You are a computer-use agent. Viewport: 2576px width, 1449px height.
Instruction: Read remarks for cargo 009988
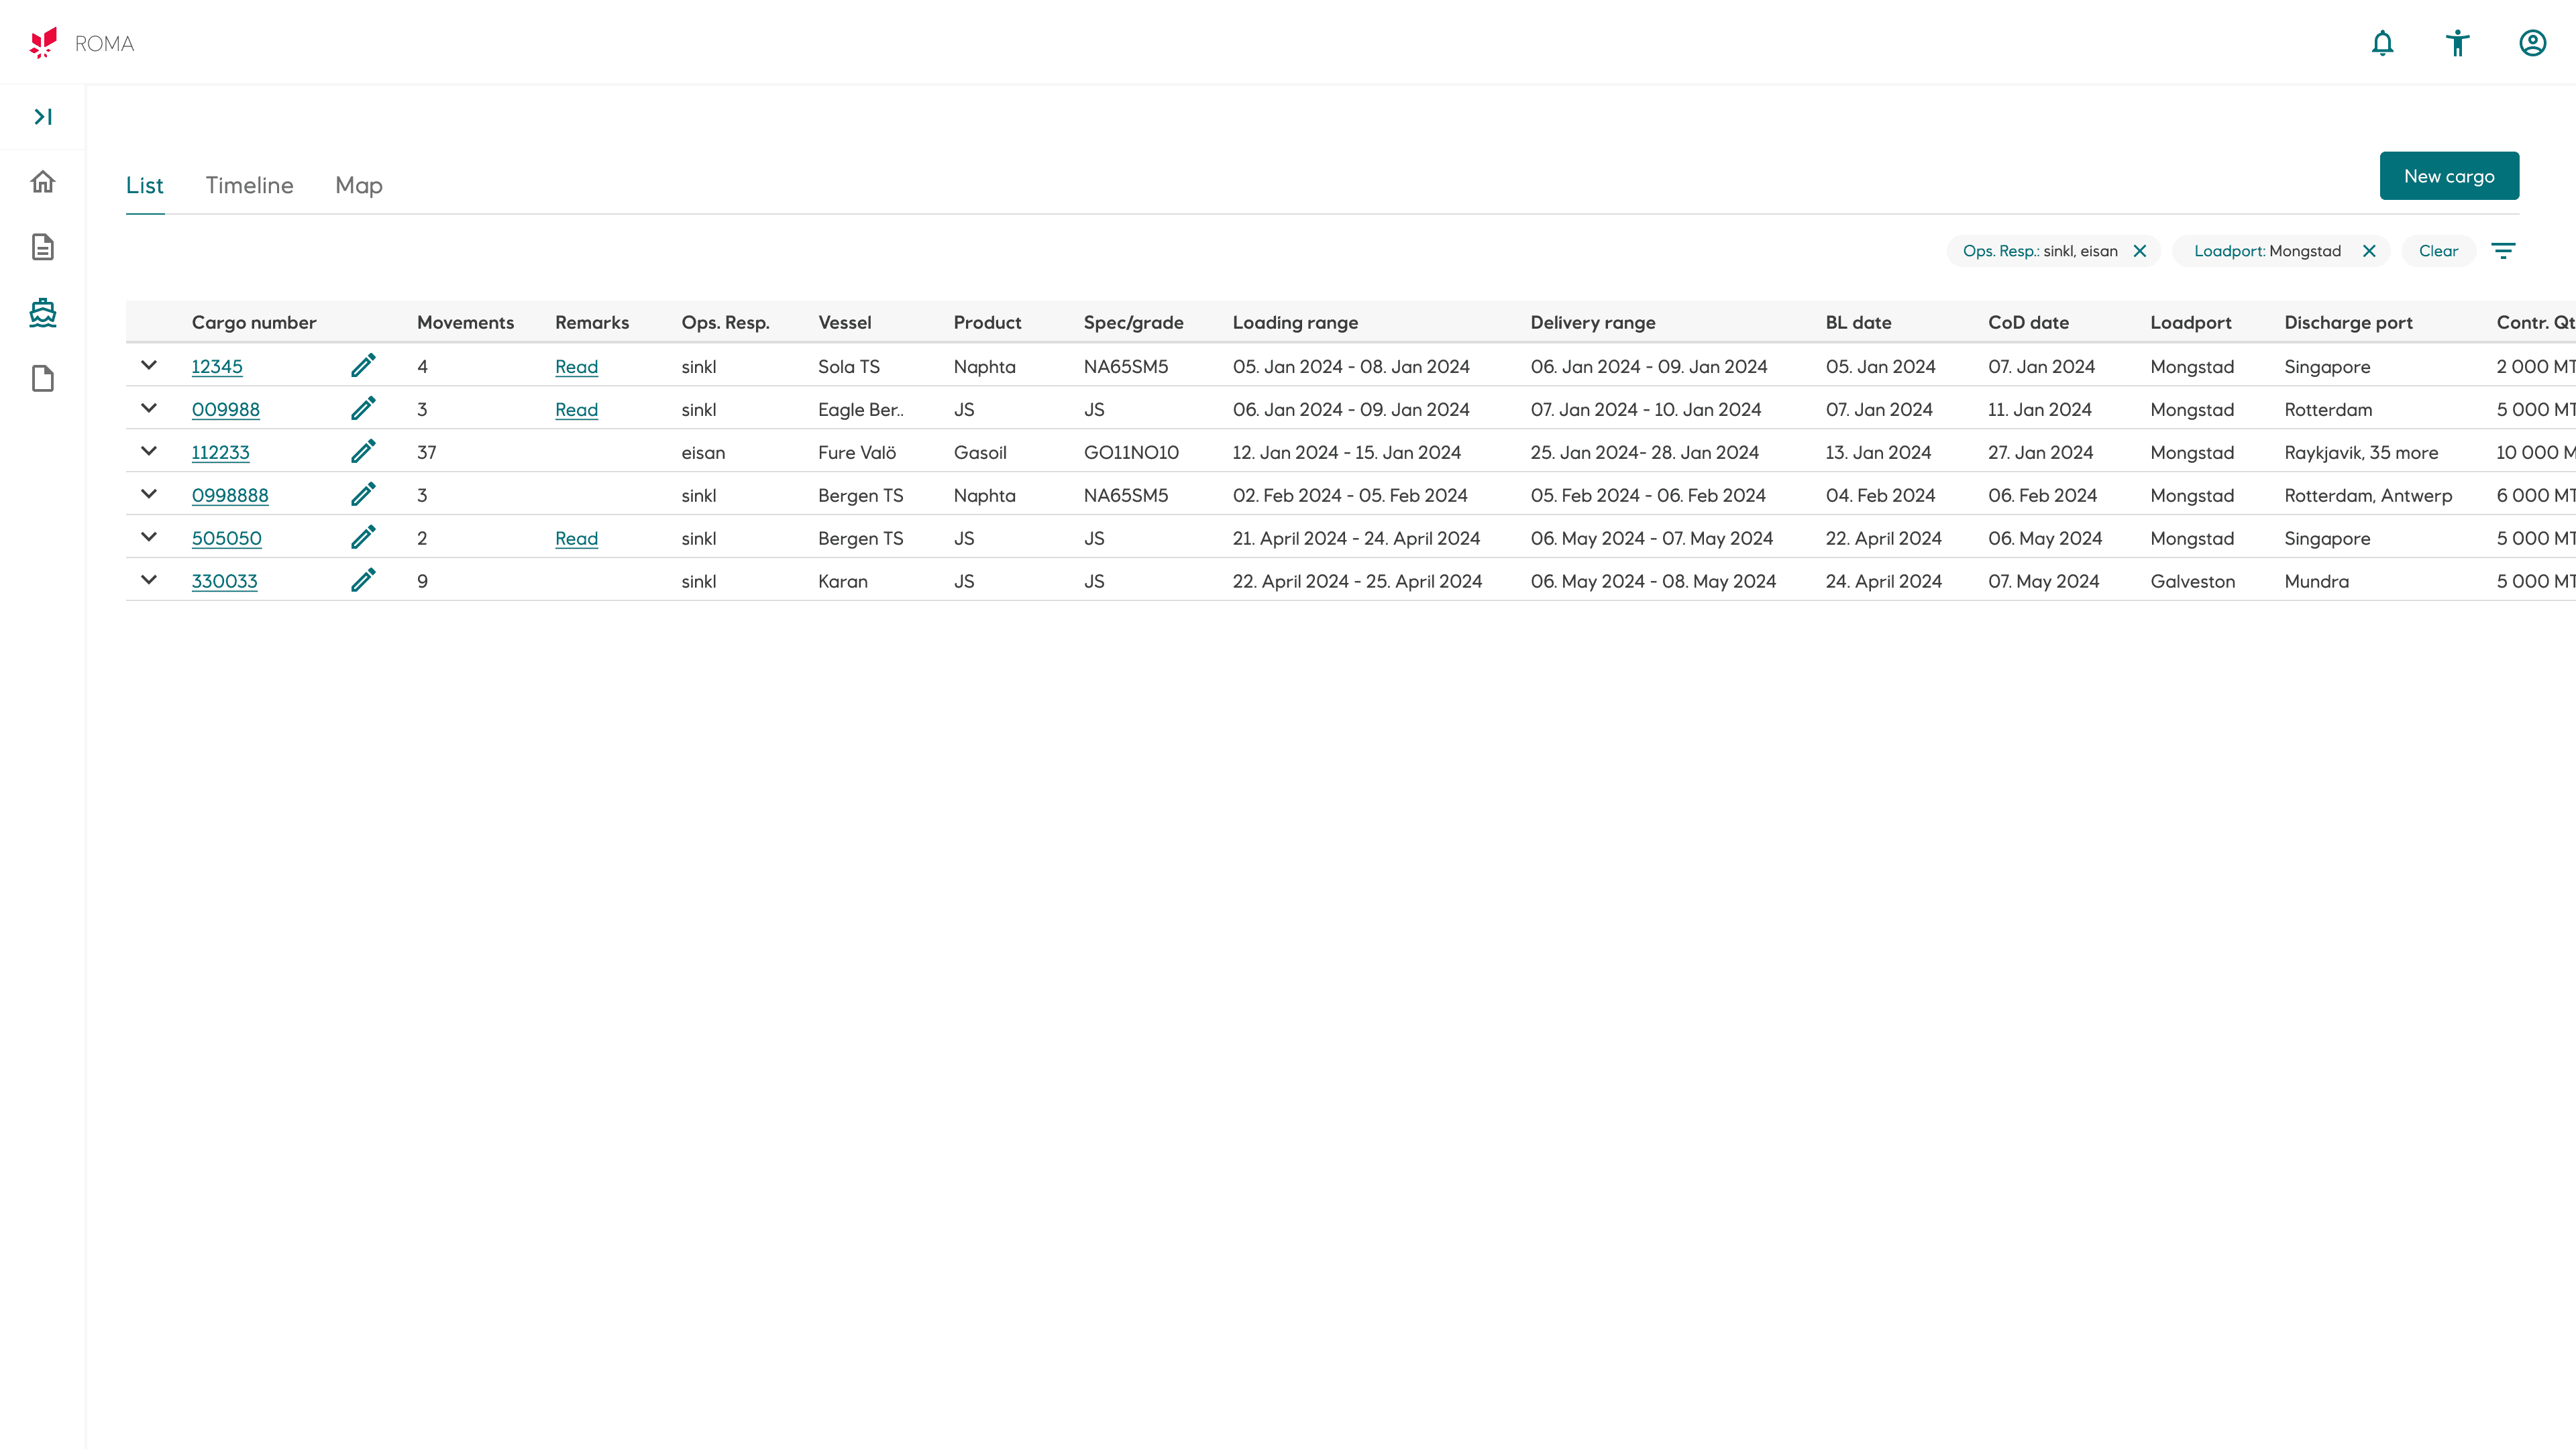pyautogui.click(x=576, y=409)
